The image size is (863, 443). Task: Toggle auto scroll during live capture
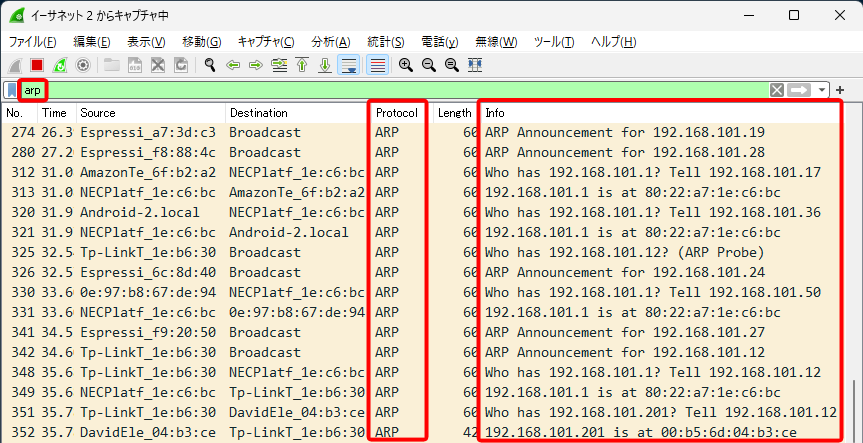coord(348,65)
